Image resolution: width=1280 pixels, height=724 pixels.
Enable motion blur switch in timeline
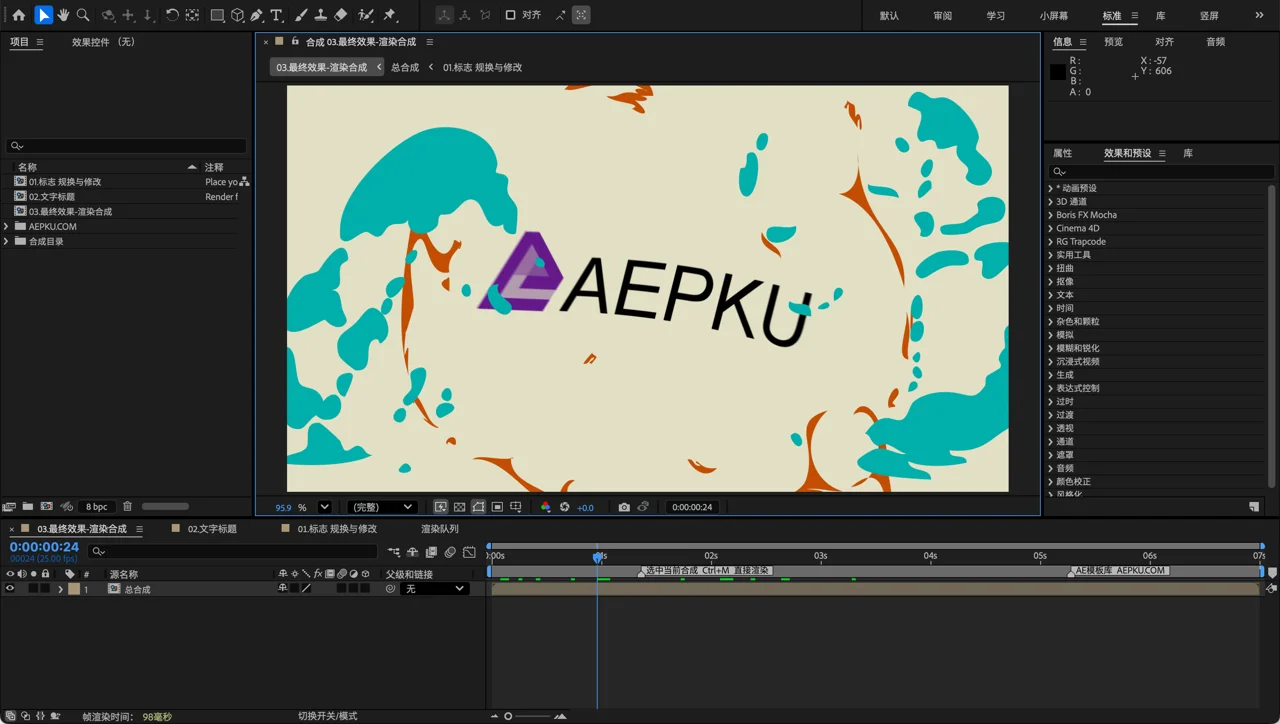click(450, 552)
